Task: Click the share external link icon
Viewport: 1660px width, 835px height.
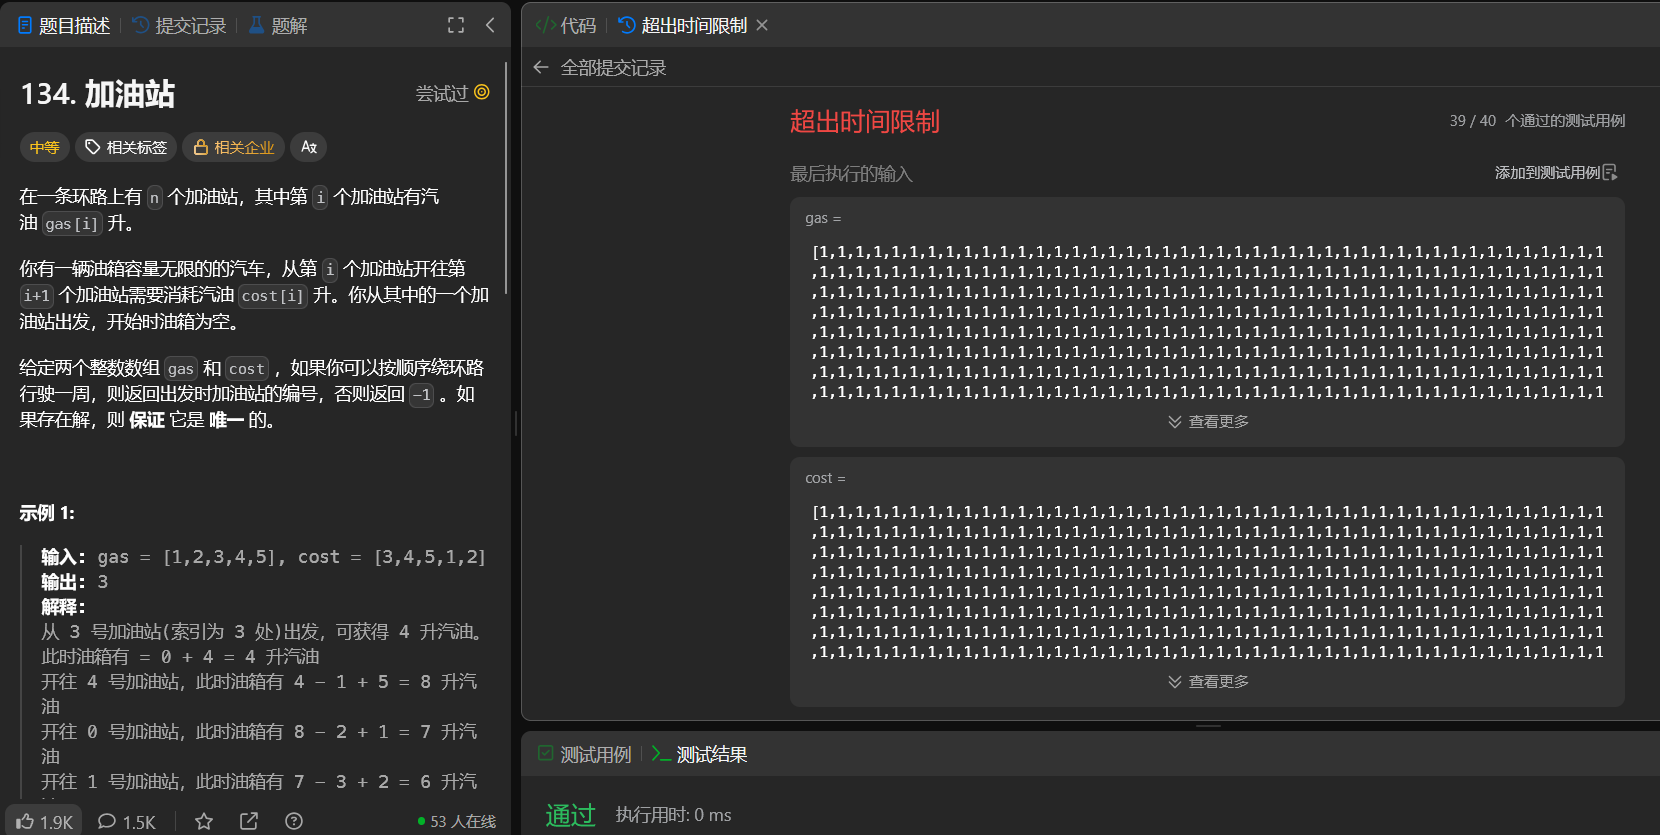Action: pyautogui.click(x=249, y=821)
